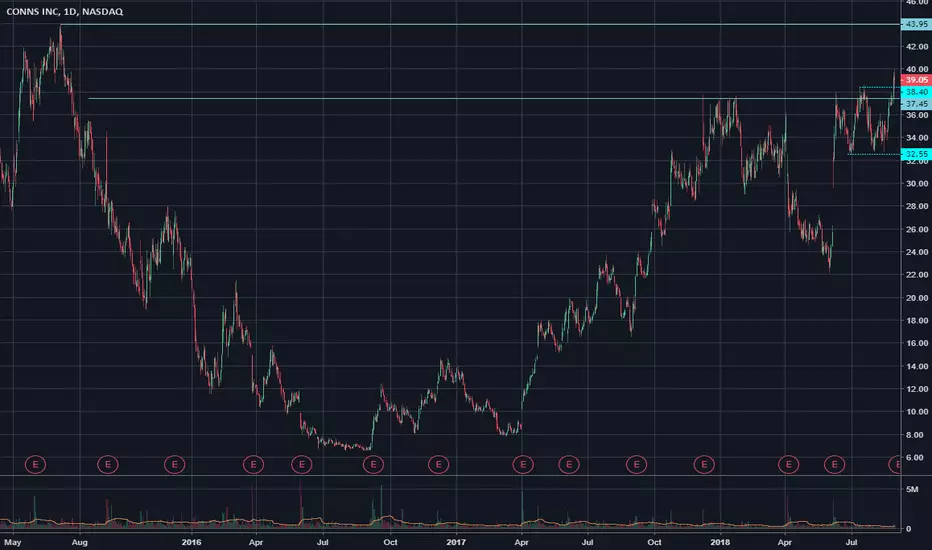This screenshot has width=932, height=550.
Task: Open the earnings E marker just before Jul 2016
Action: [302, 464]
